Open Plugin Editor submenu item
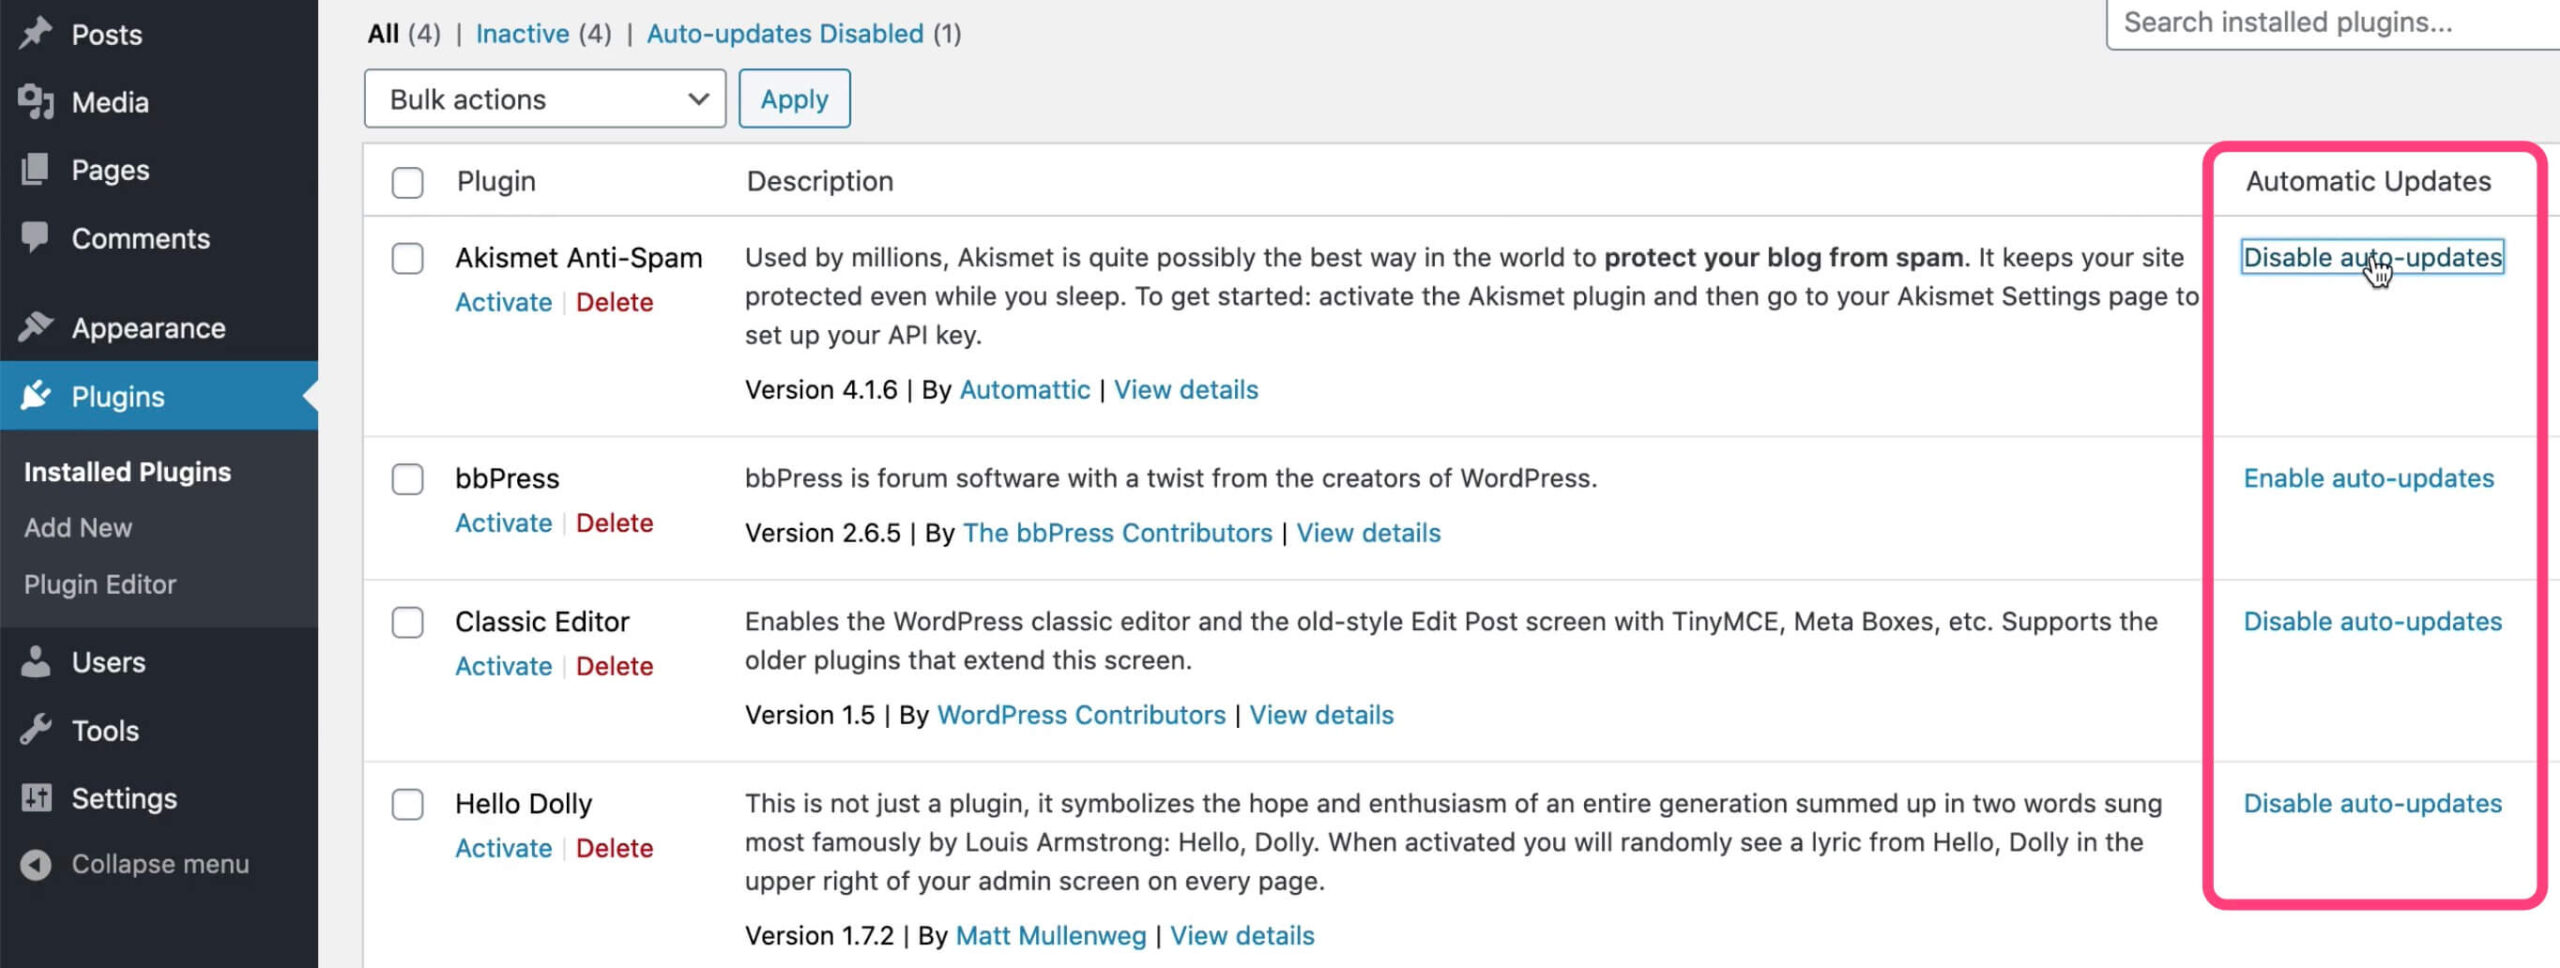Image resolution: width=2560 pixels, height=968 pixels. [100, 584]
